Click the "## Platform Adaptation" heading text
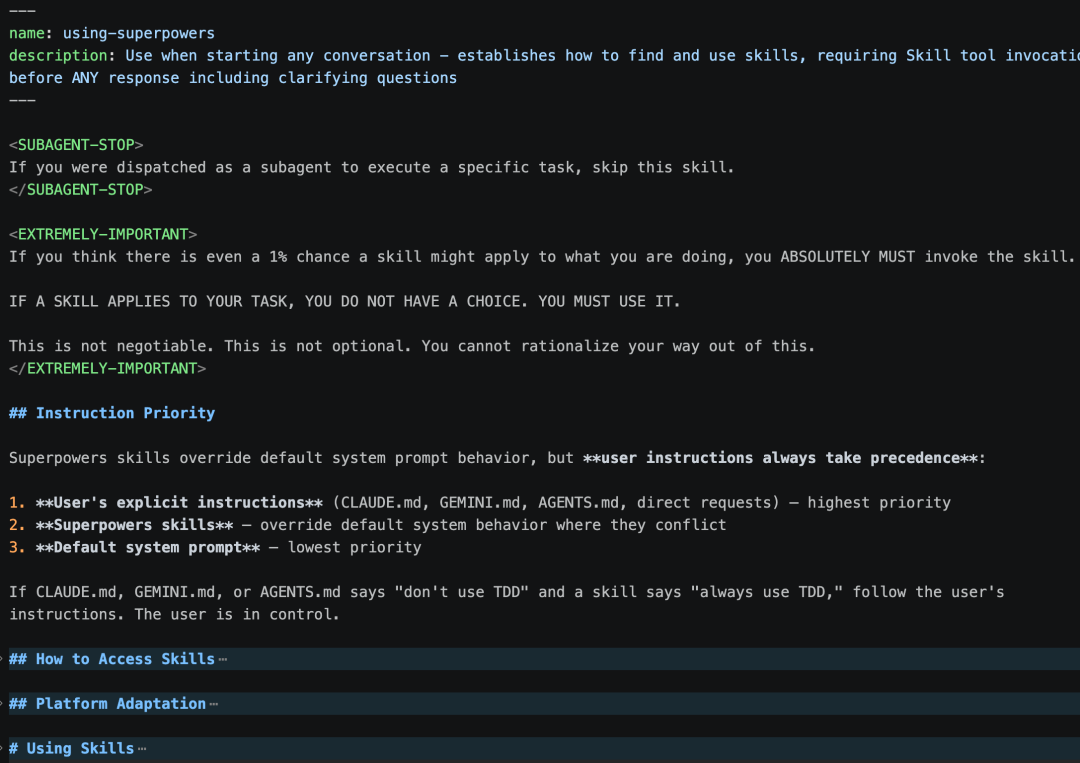Image resolution: width=1080 pixels, height=763 pixels. pyautogui.click(x=107, y=704)
